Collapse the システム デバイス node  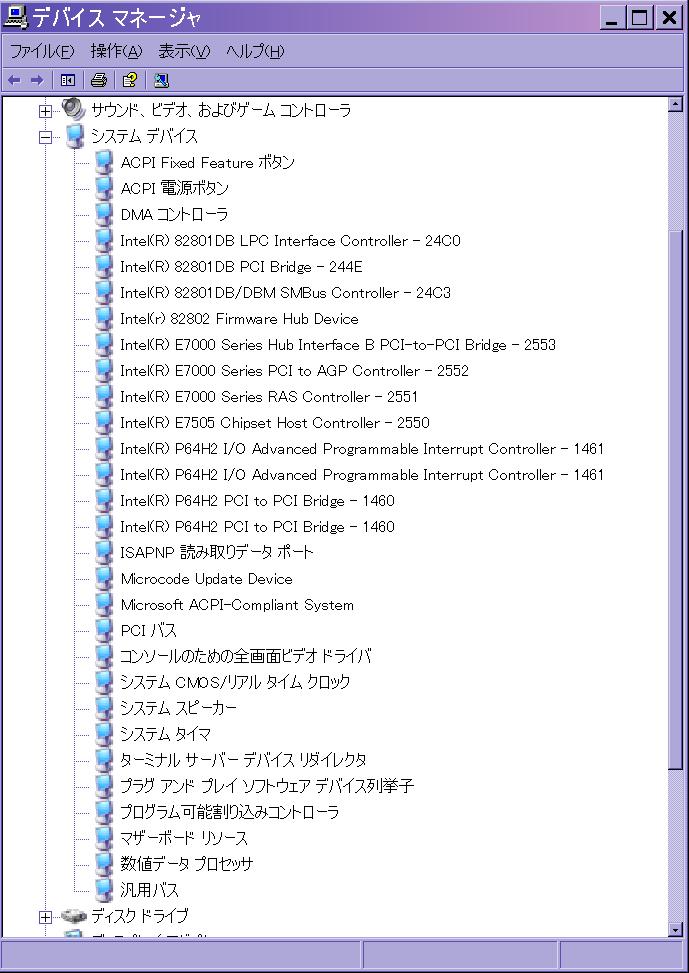[x=45, y=137]
